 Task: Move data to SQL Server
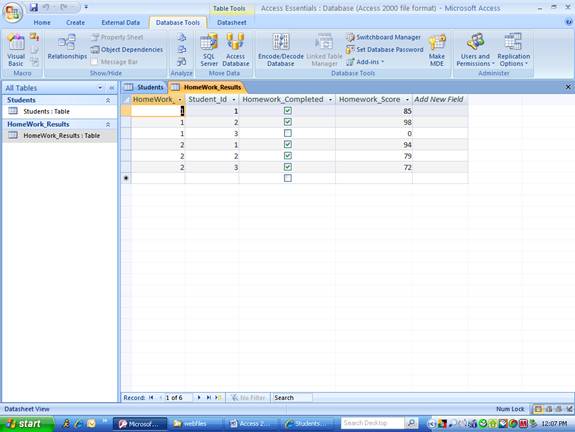coord(209,50)
